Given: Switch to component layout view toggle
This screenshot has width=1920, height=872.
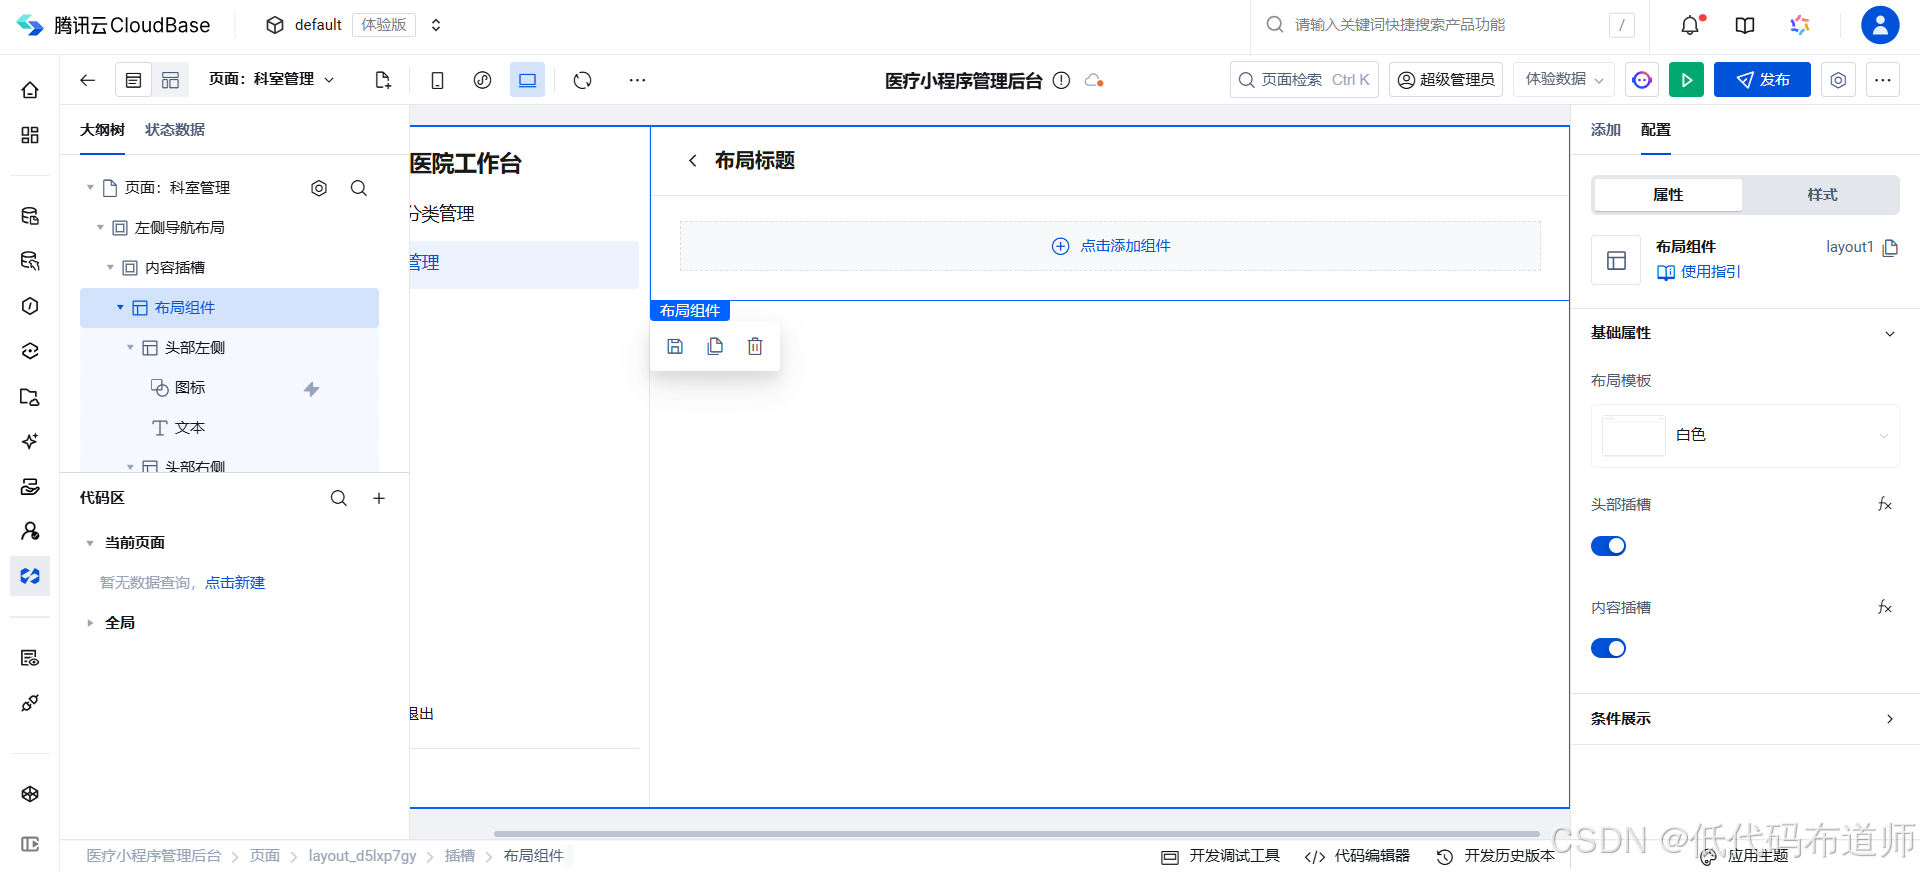Looking at the screenshot, I should click(x=171, y=80).
